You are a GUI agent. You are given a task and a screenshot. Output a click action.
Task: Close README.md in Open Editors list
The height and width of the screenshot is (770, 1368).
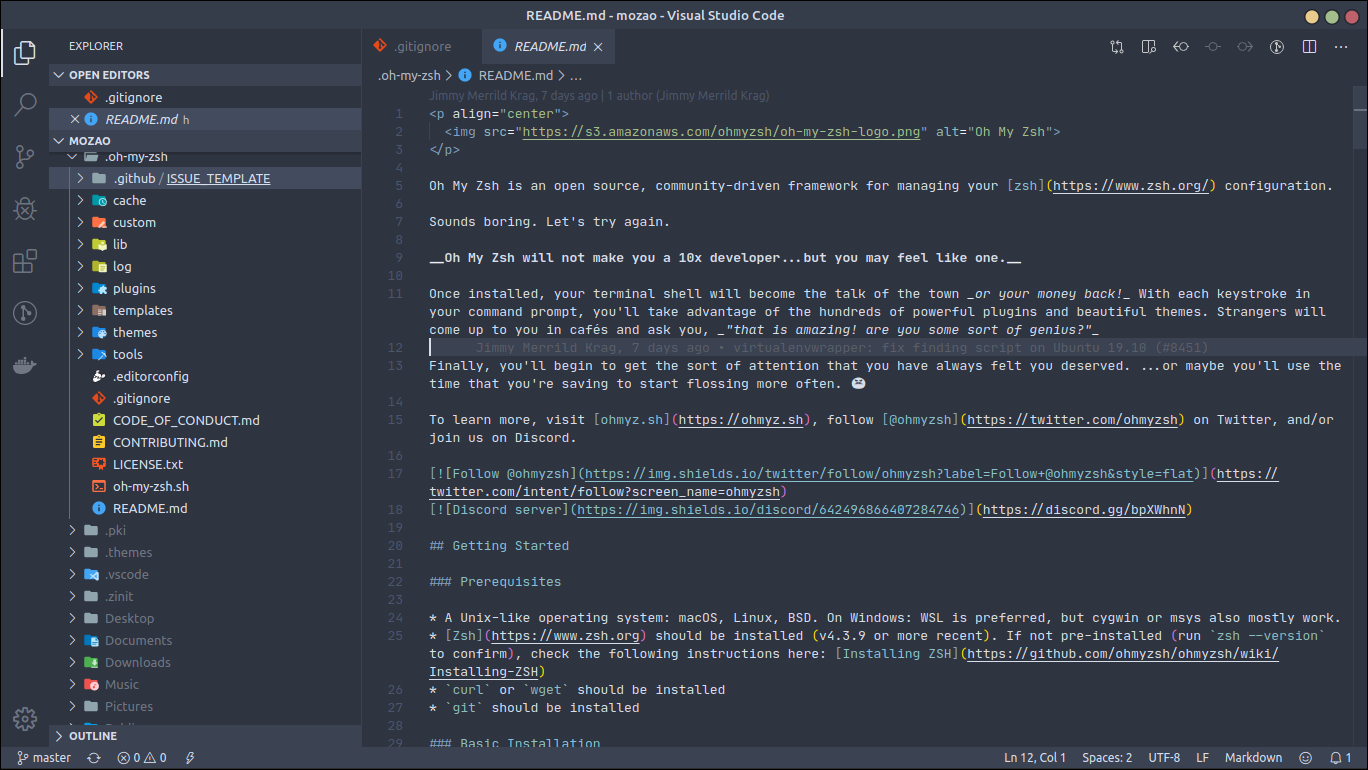[75, 119]
